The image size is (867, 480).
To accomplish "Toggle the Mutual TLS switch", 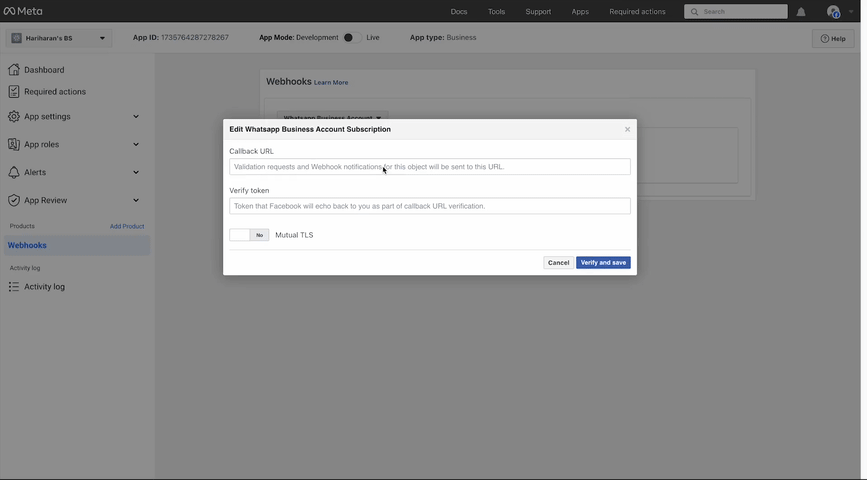I will tap(249, 235).
